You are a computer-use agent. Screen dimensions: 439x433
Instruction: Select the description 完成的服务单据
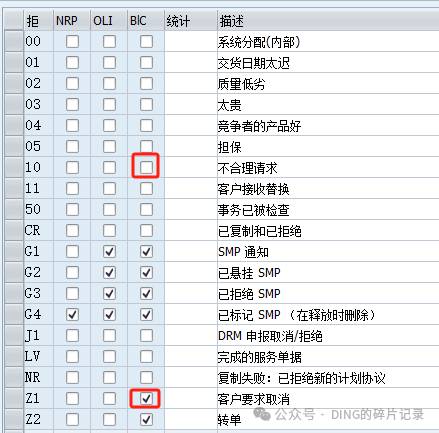pyautogui.click(x=259, y=357)
